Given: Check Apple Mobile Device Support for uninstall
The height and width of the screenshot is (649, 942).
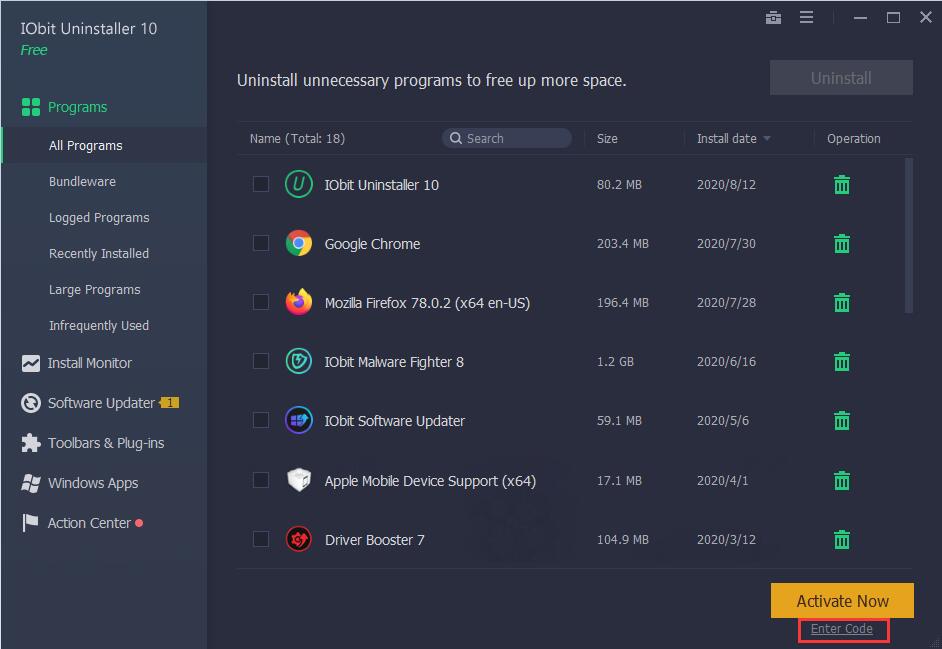Looking at the screenshot, I should coord(261,480).
